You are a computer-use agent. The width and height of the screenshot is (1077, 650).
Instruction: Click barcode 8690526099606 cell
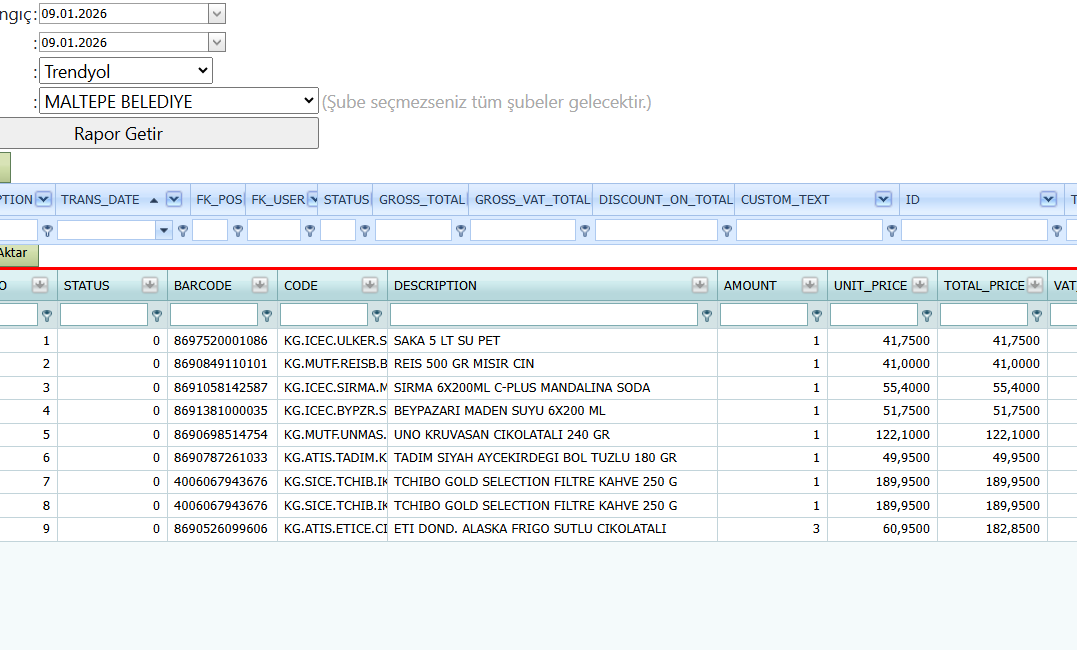click(223, 529)
